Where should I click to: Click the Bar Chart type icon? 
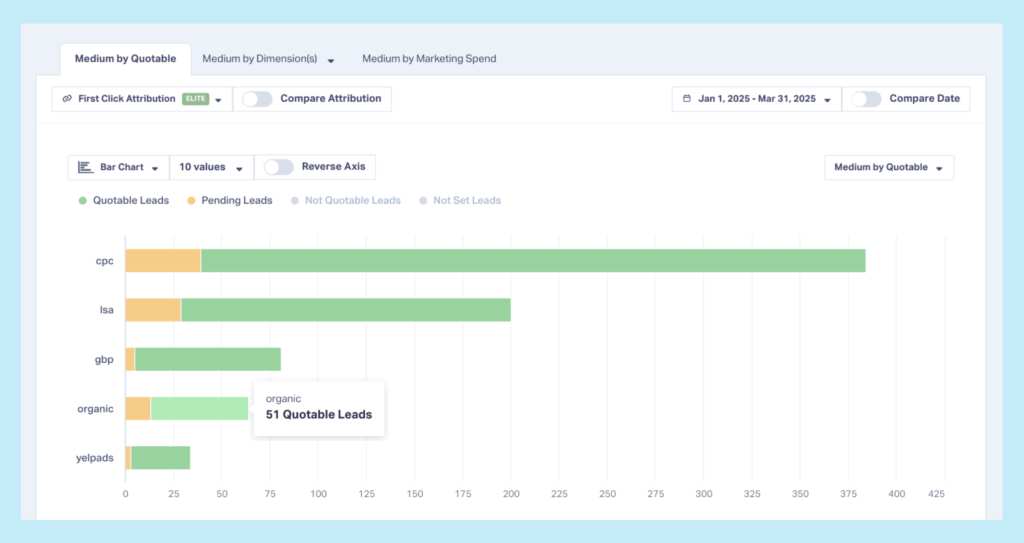[86, 167]
